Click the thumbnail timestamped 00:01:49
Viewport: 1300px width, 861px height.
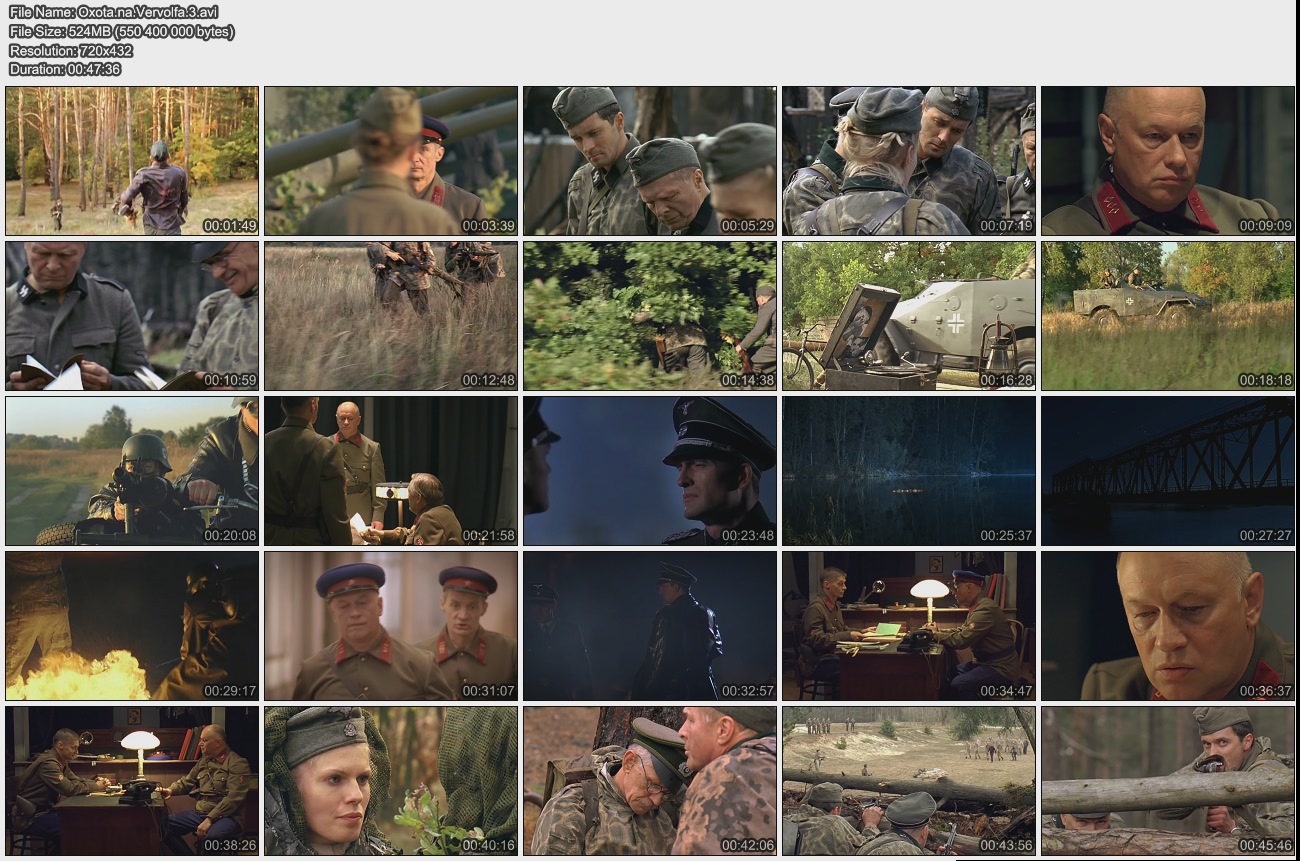(132, 161)
